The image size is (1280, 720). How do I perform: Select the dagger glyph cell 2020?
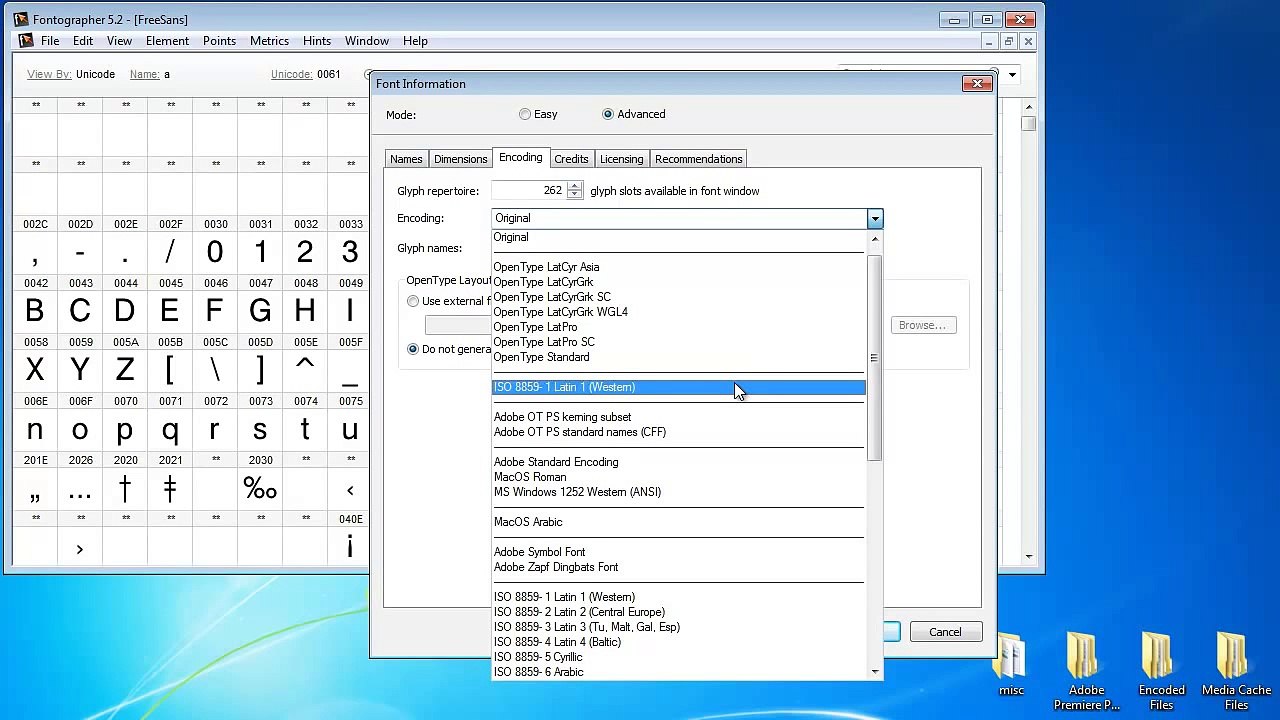pos(125,489)
